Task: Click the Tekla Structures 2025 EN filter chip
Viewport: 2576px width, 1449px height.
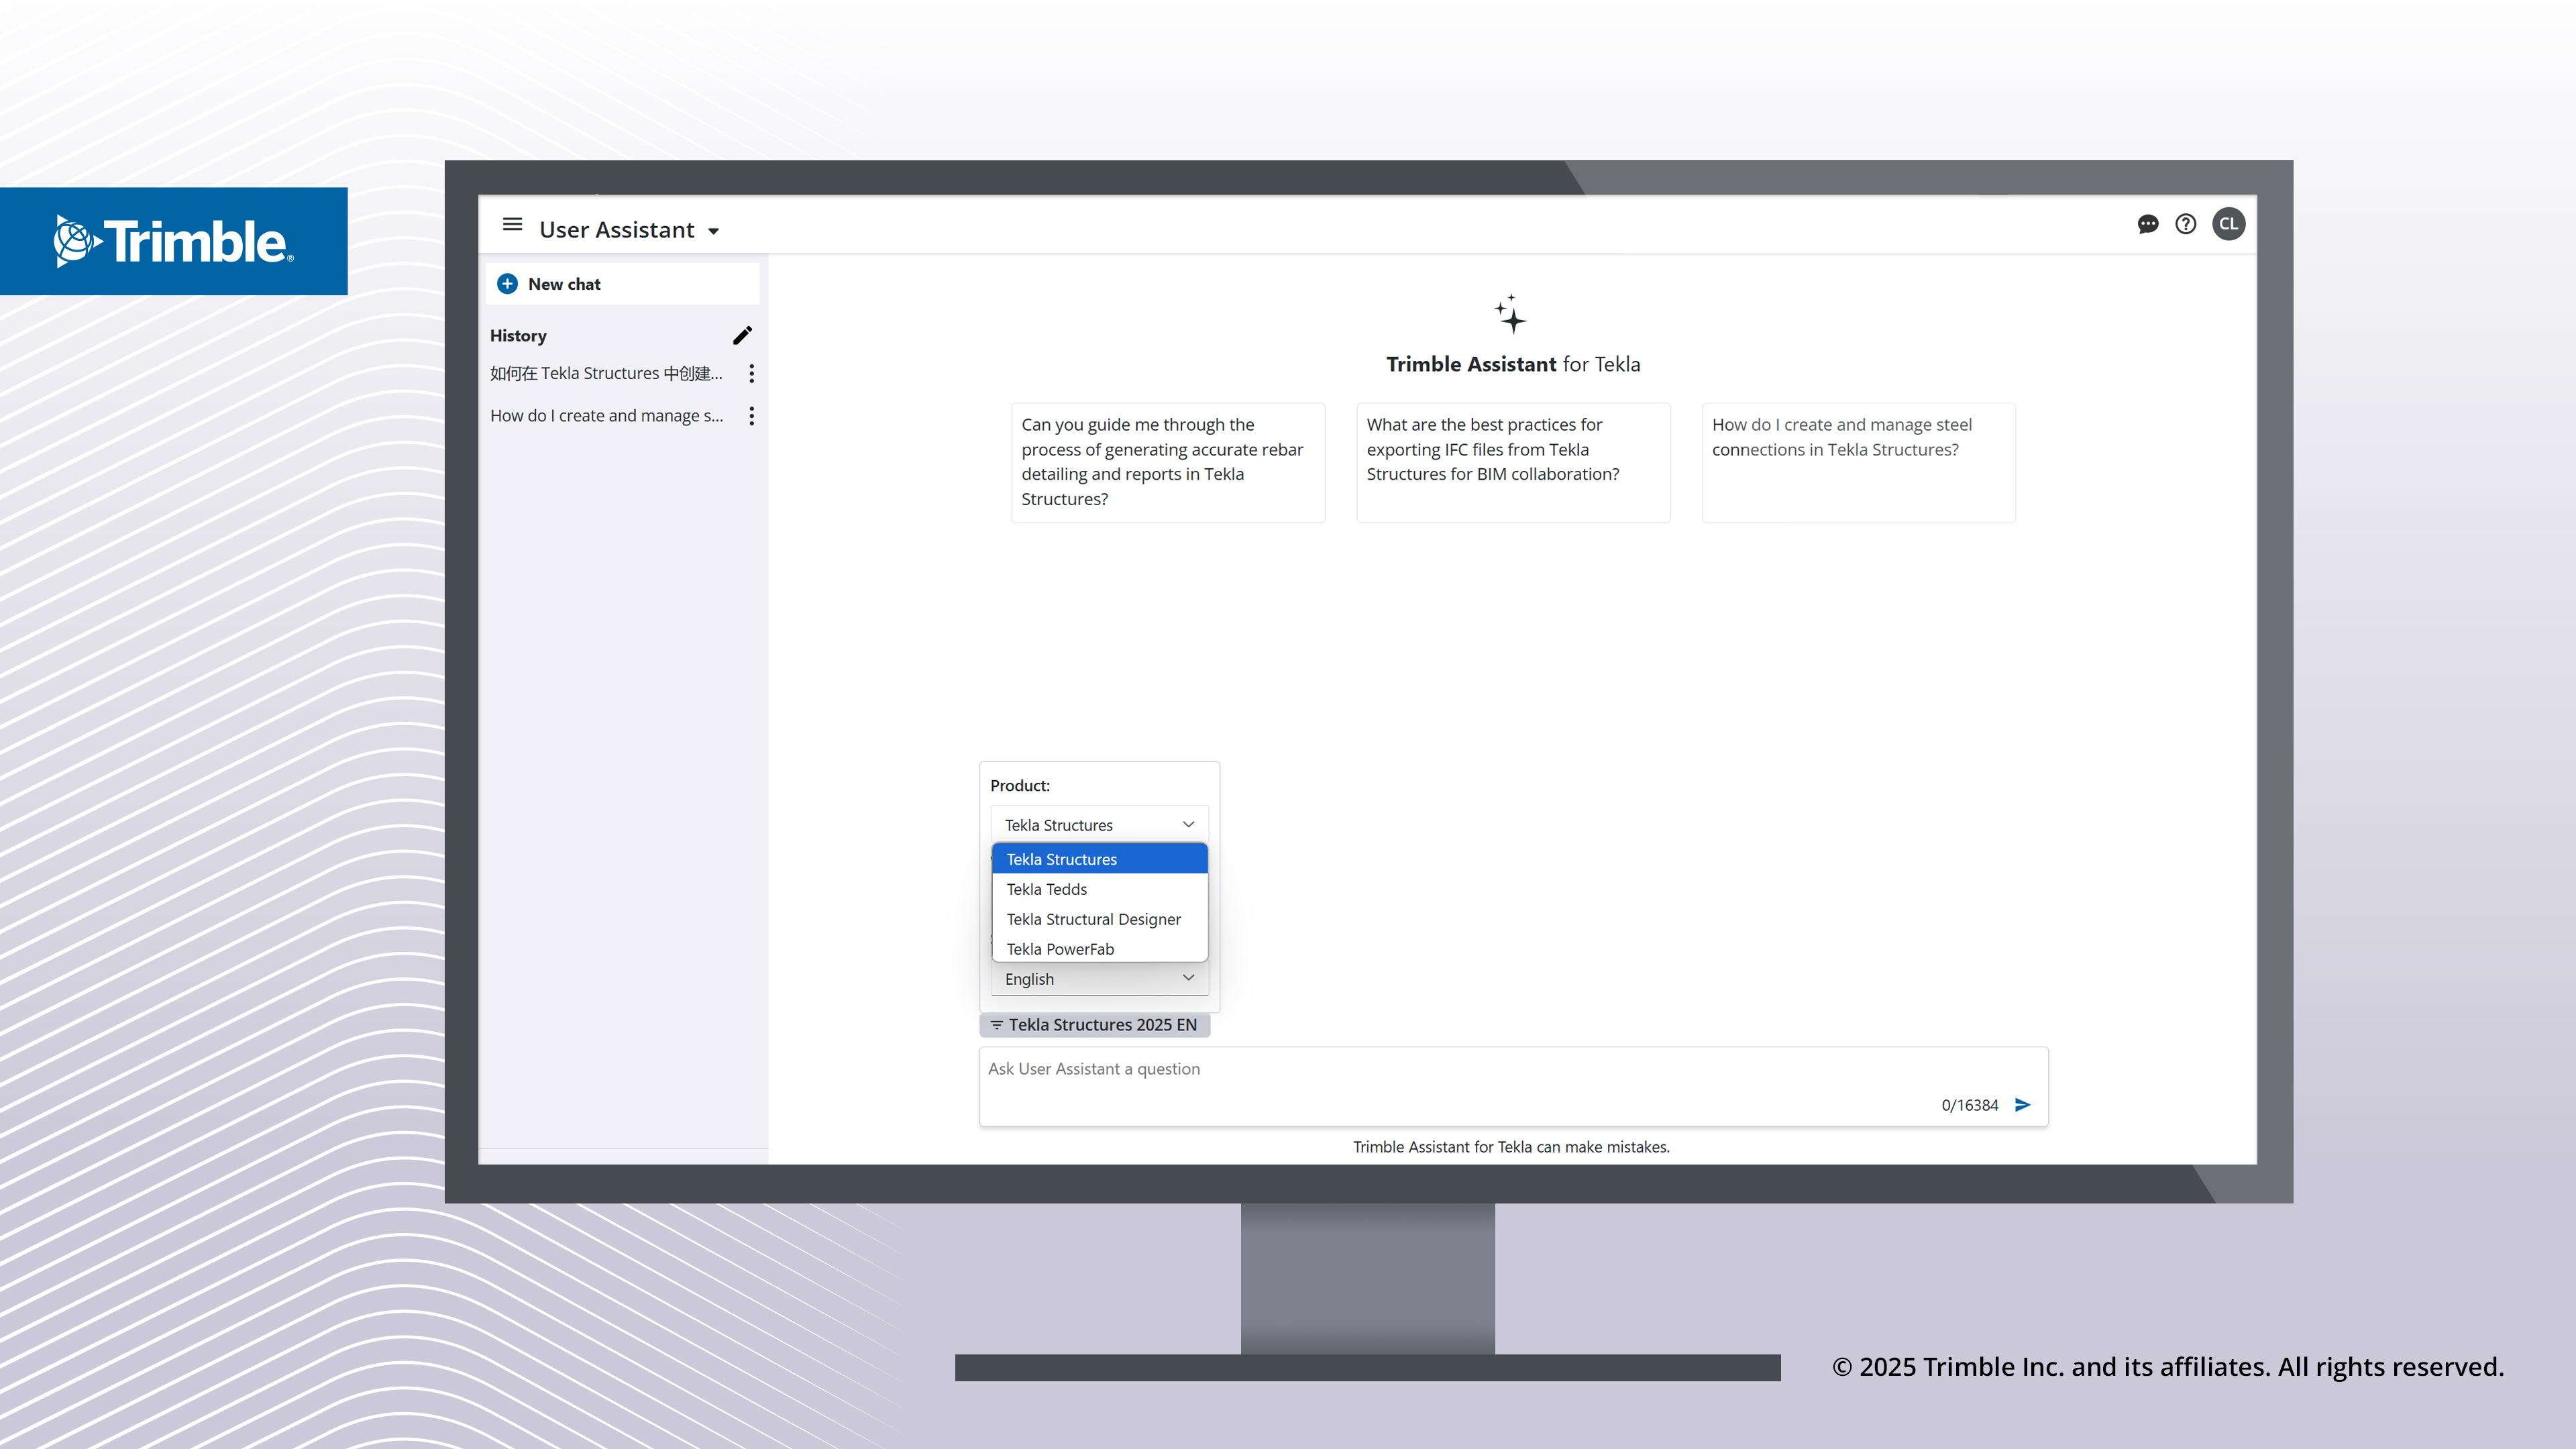Action: 1094,1024
